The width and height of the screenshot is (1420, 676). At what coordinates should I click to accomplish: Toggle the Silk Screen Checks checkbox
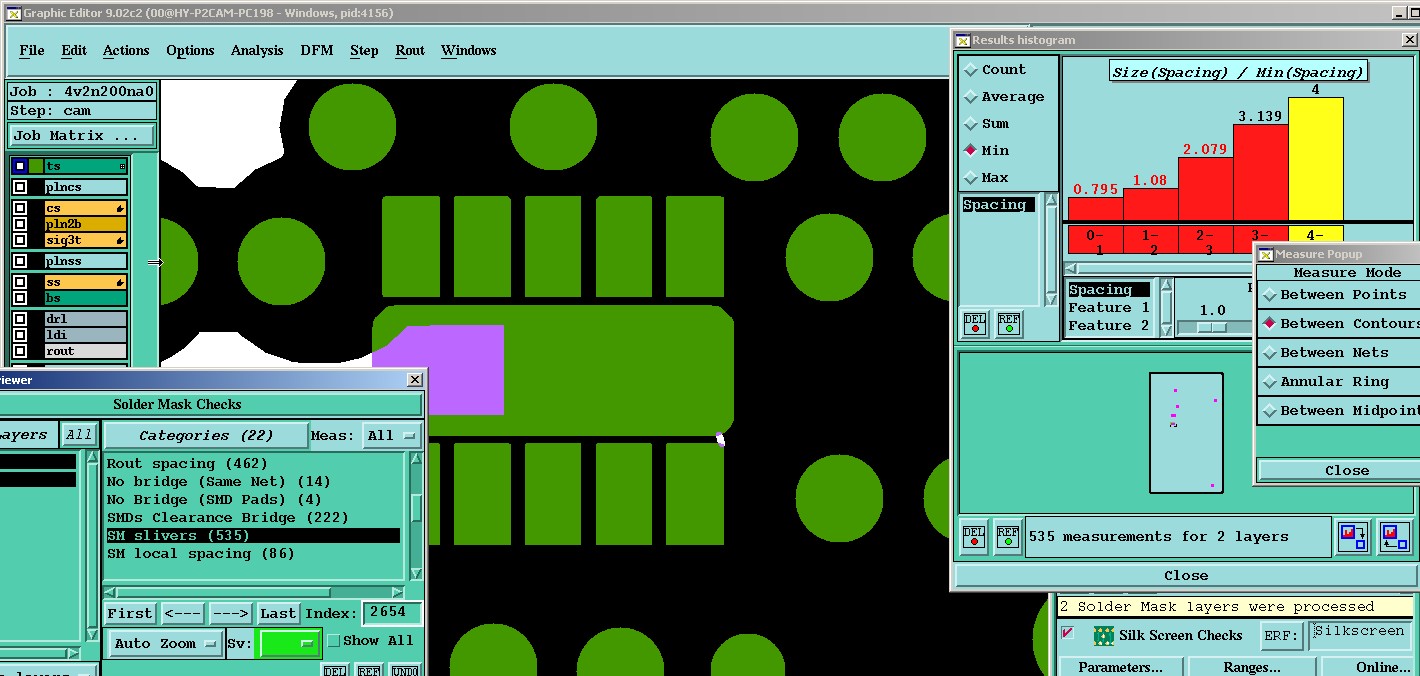pyautogui.click(x=1068, y=634)
